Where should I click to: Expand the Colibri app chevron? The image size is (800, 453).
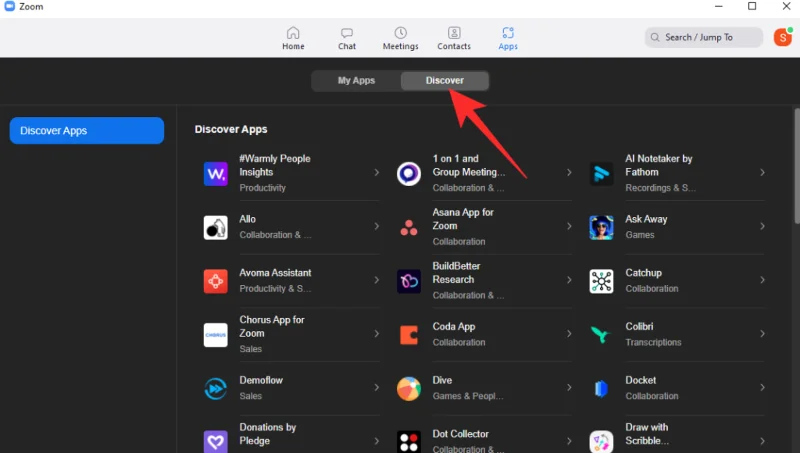(762, 335)
